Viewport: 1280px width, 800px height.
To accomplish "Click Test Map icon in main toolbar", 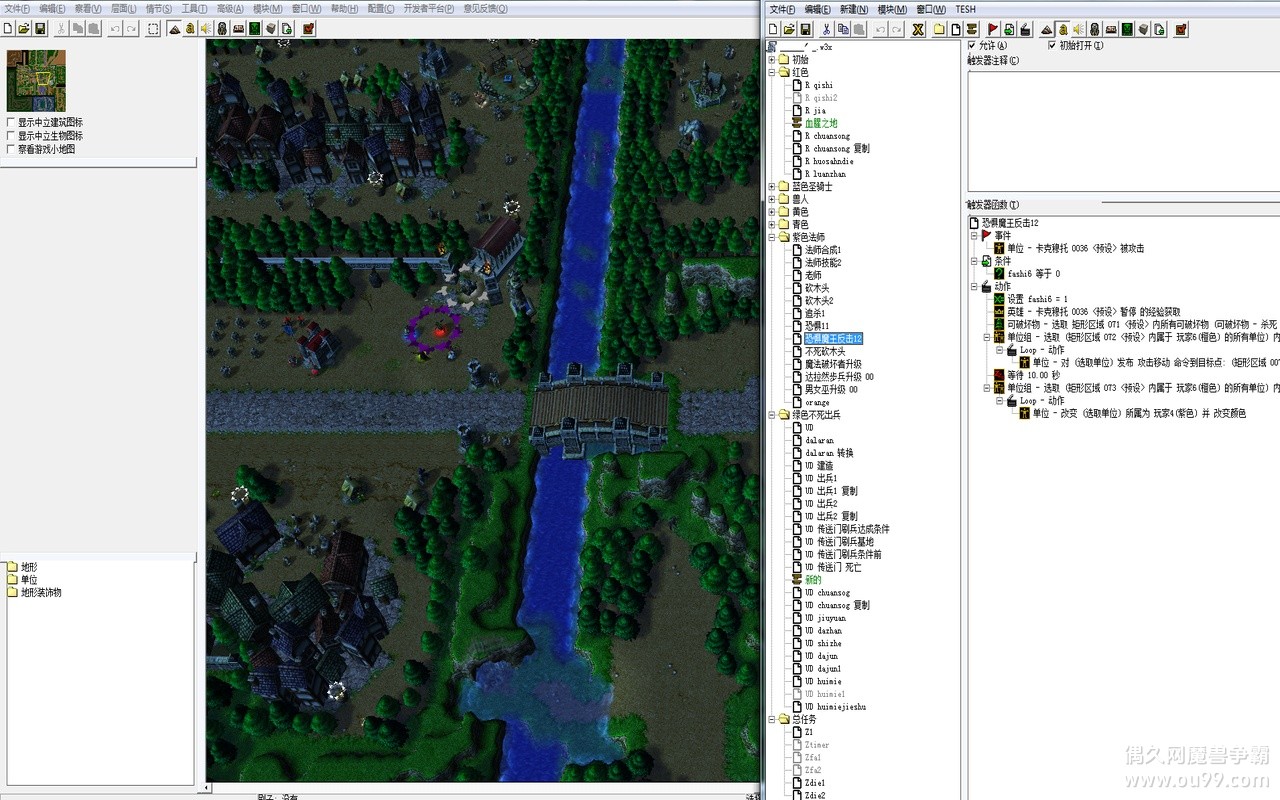I will 308,29.
